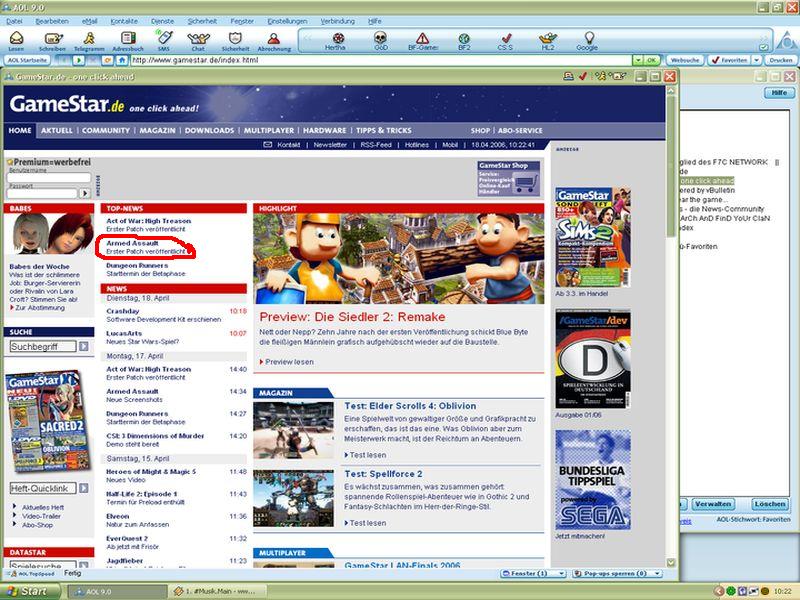Click the Windows Start button
The height and width of the screenshot is (600, 800).
point(30,591)
